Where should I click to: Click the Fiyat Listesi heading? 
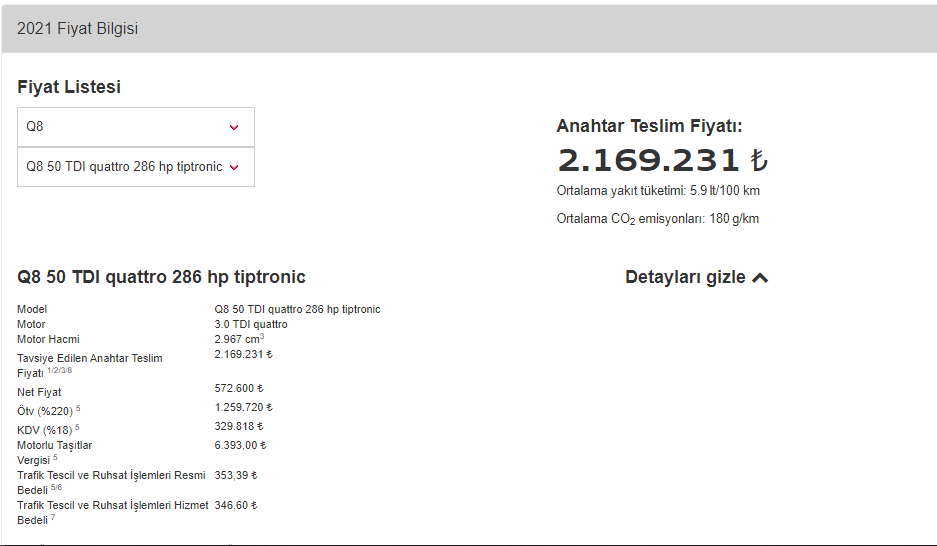(x=69, y=87)
